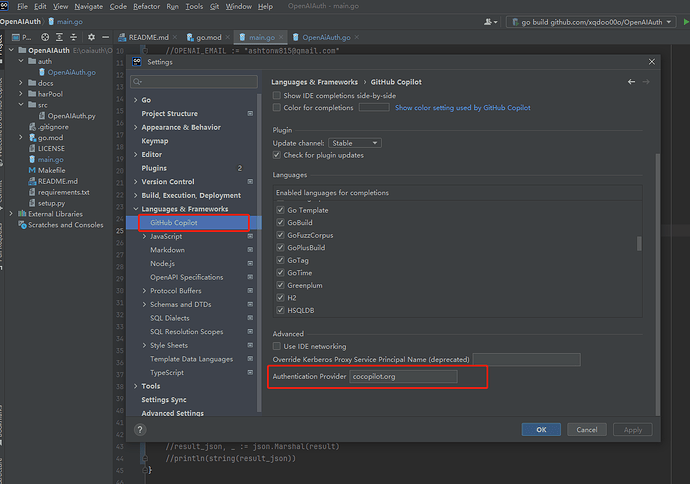Expand docs folder in project tree
This screenshot has width=690, height=484.
[21, 83]
